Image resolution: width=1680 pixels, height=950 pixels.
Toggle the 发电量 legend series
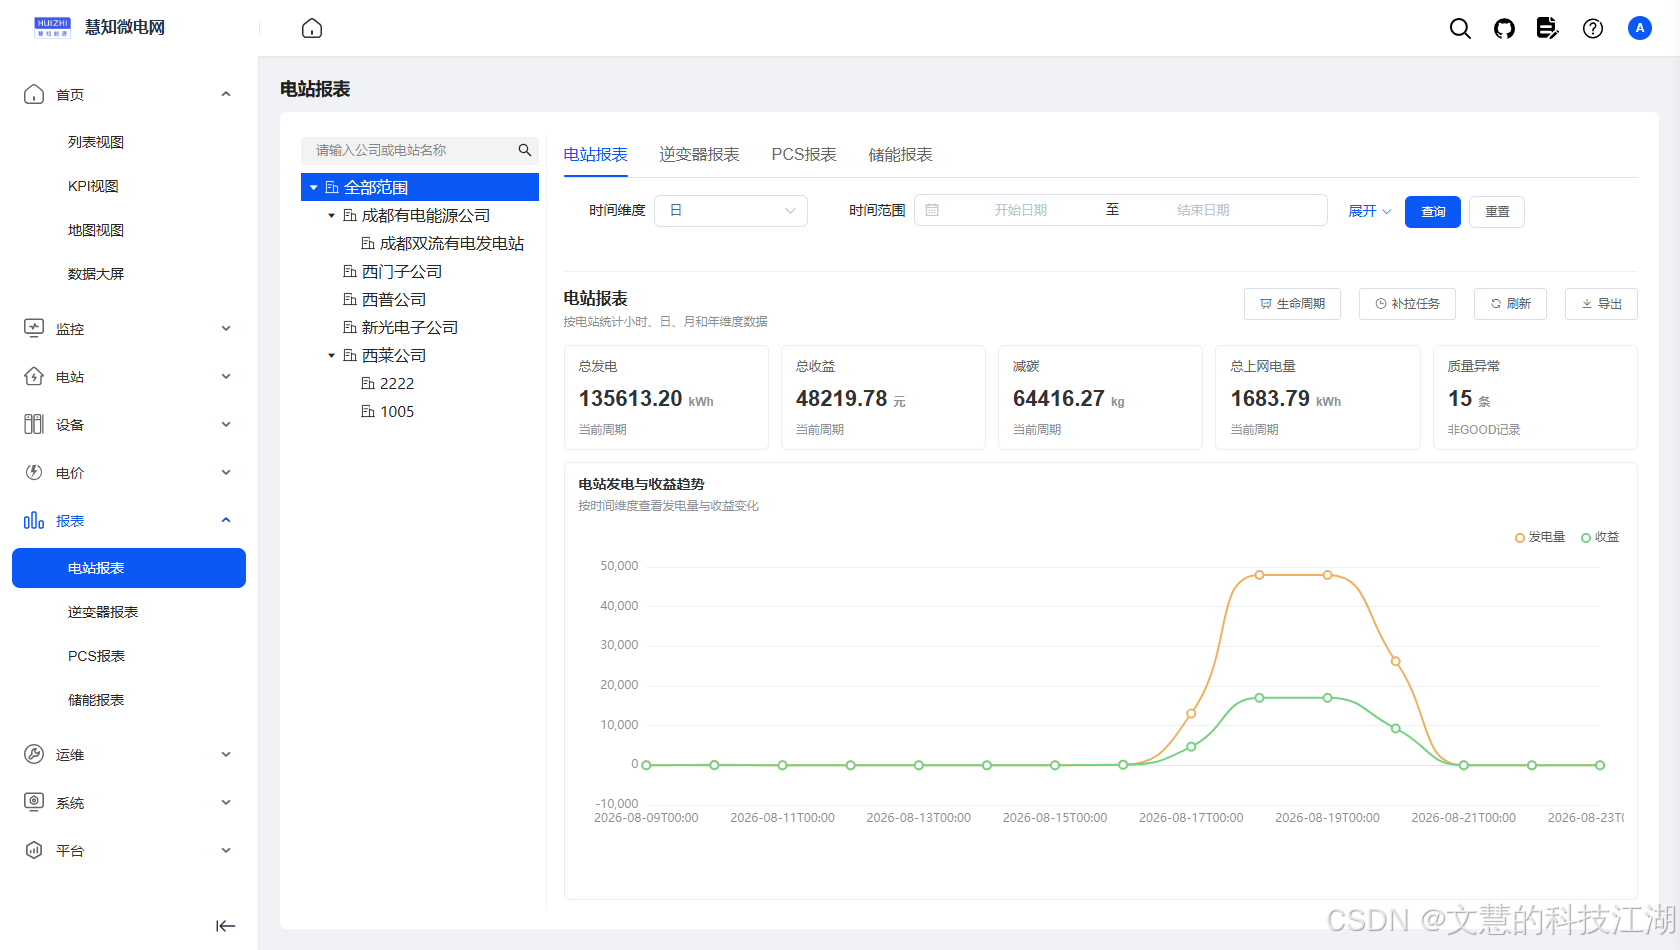tap(1540, 537)
